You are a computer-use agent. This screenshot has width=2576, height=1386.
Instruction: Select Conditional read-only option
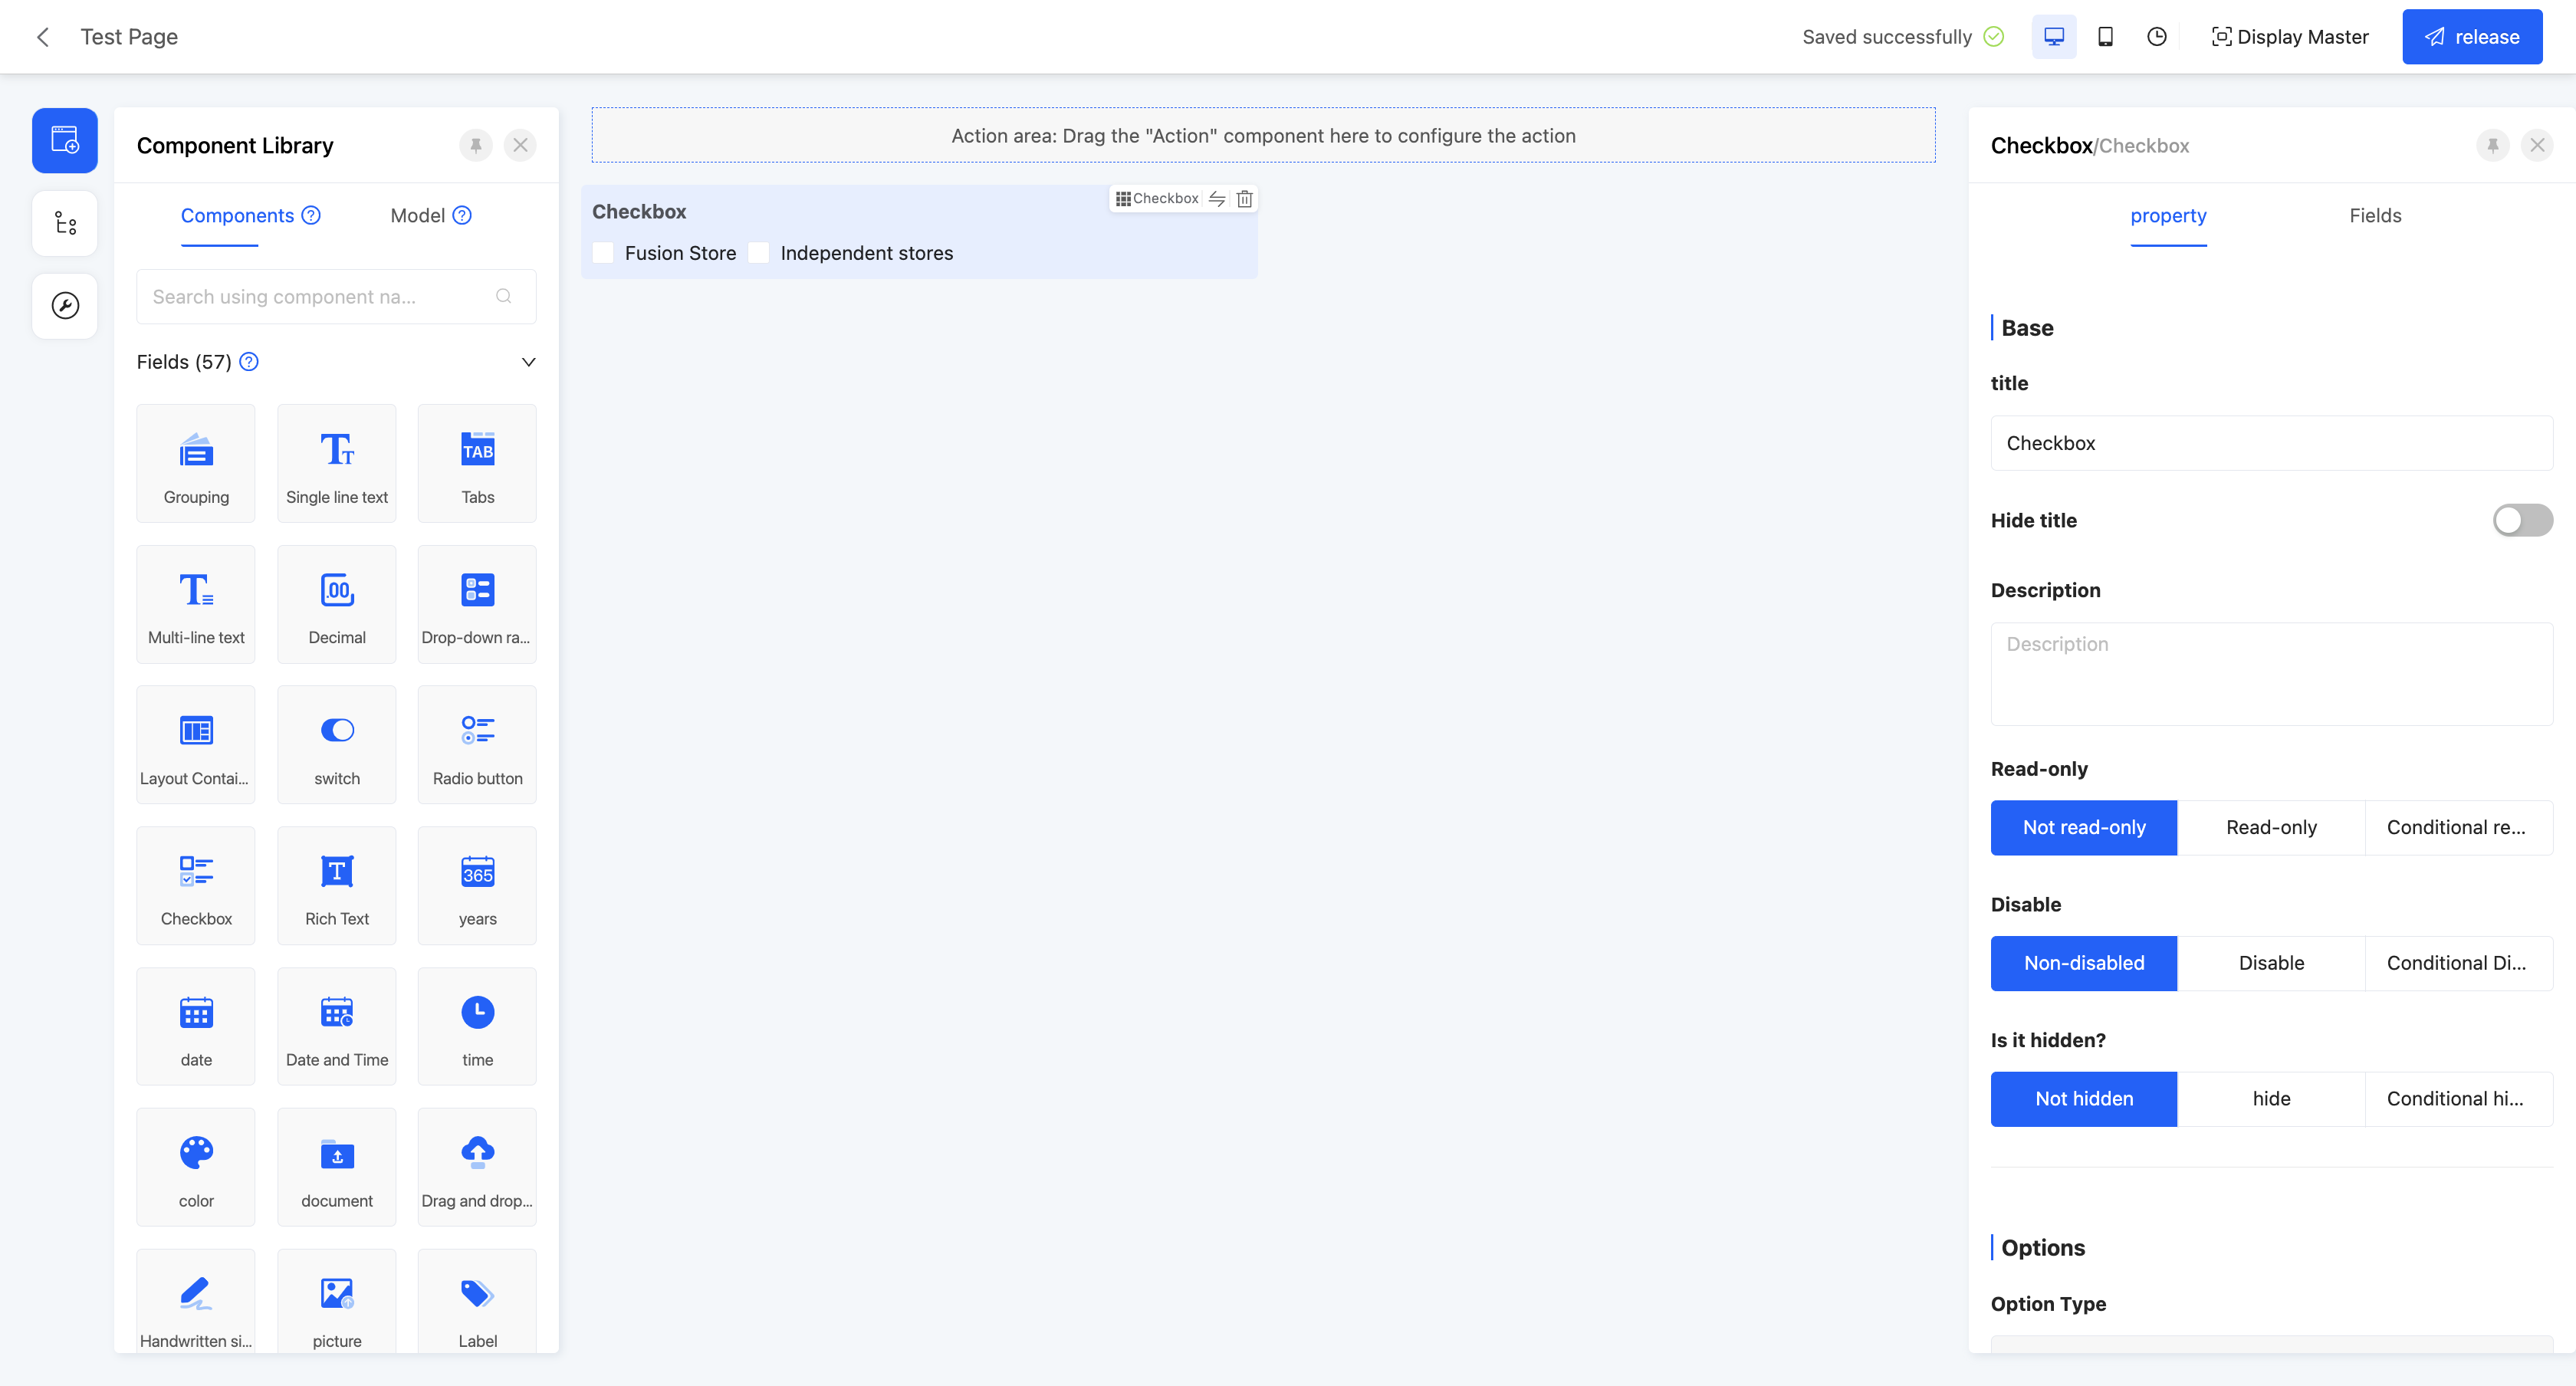[x=2457, y=827]
